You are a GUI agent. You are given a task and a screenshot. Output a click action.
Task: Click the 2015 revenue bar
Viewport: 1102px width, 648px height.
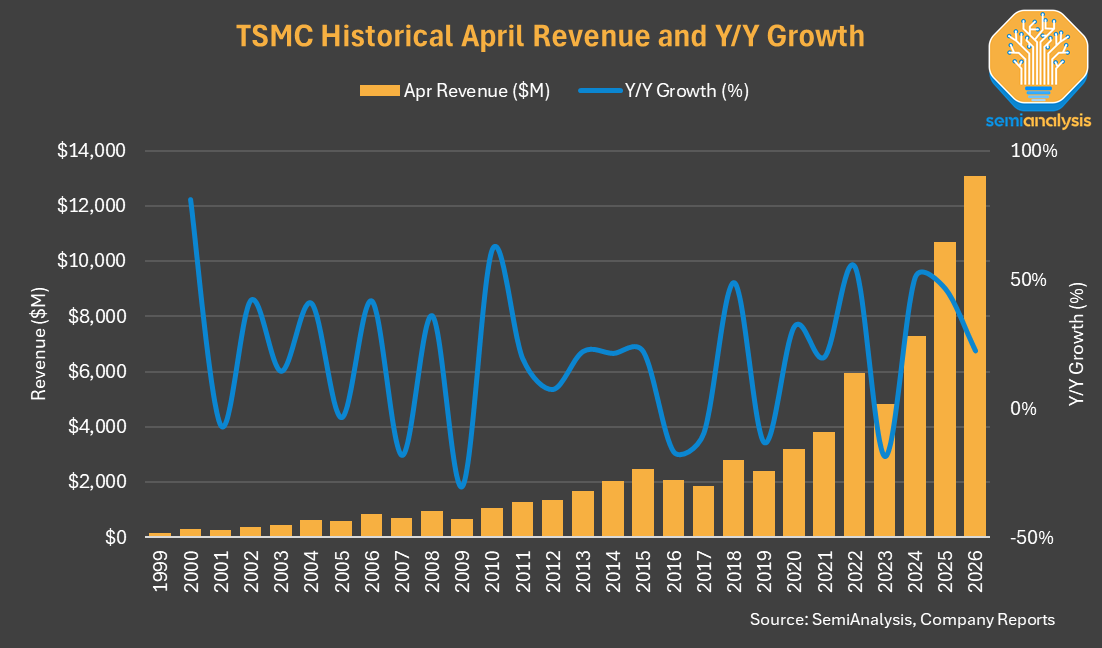(x=643, y=503)
